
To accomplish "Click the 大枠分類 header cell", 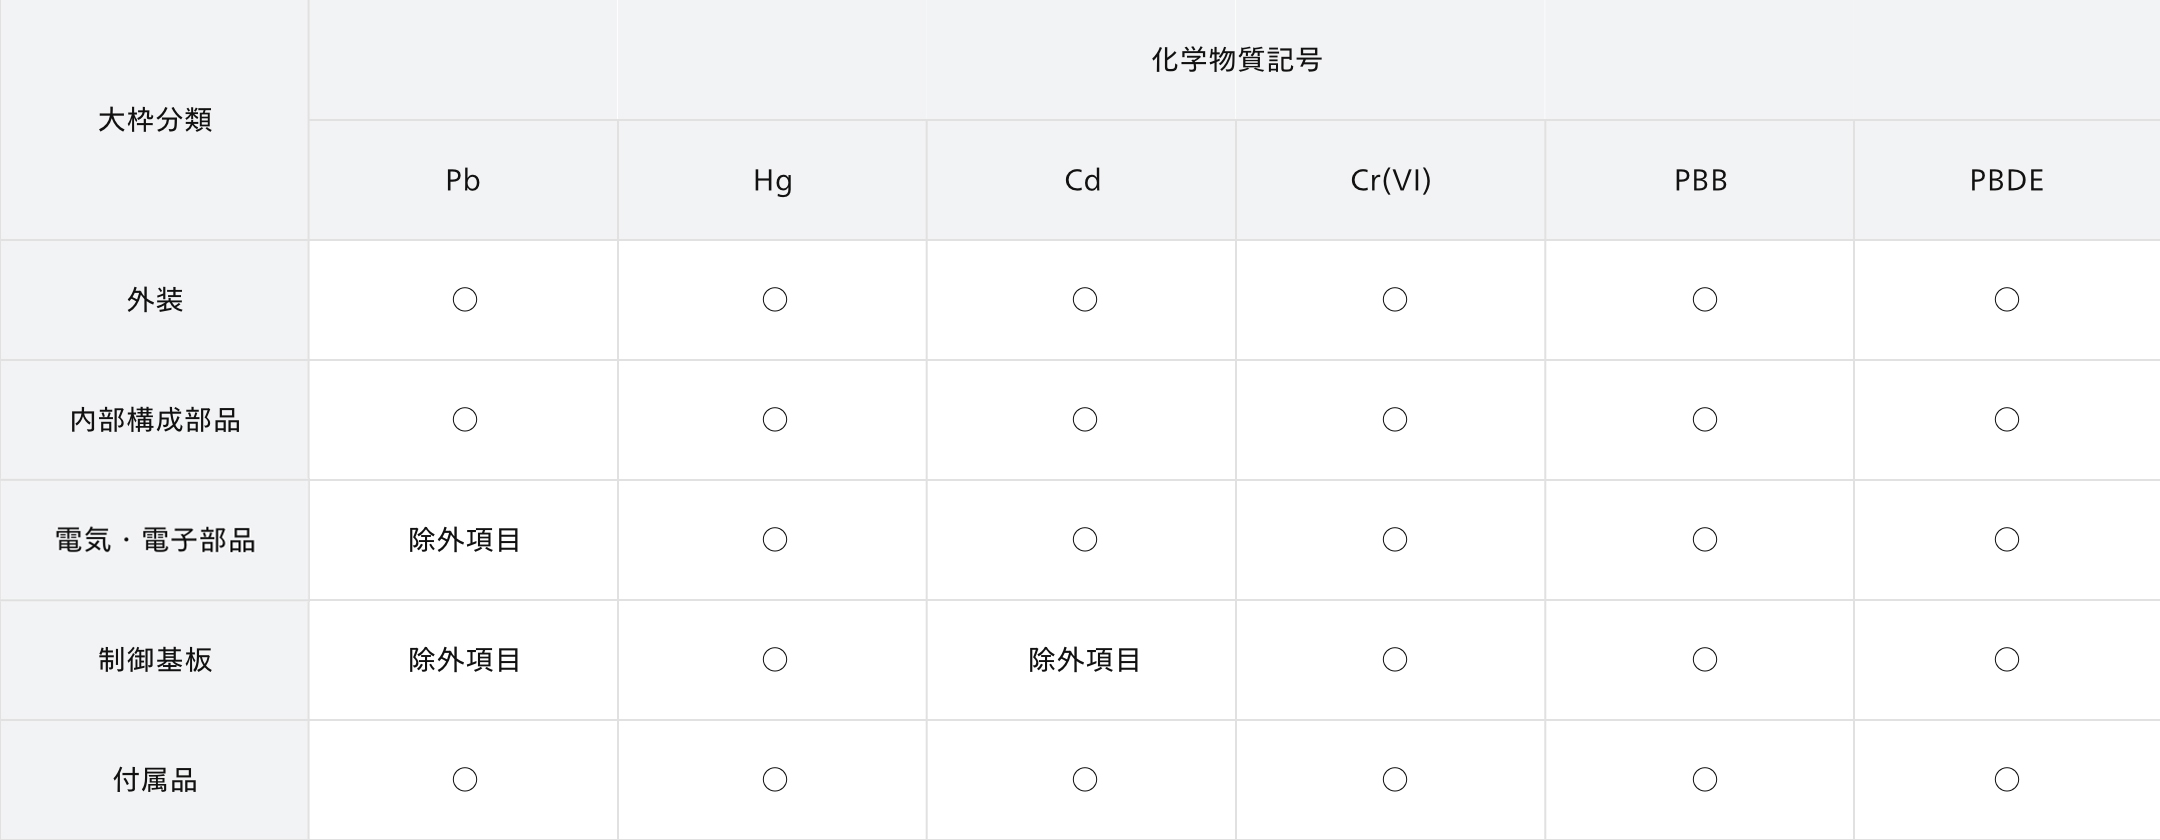I will [155, 120].
